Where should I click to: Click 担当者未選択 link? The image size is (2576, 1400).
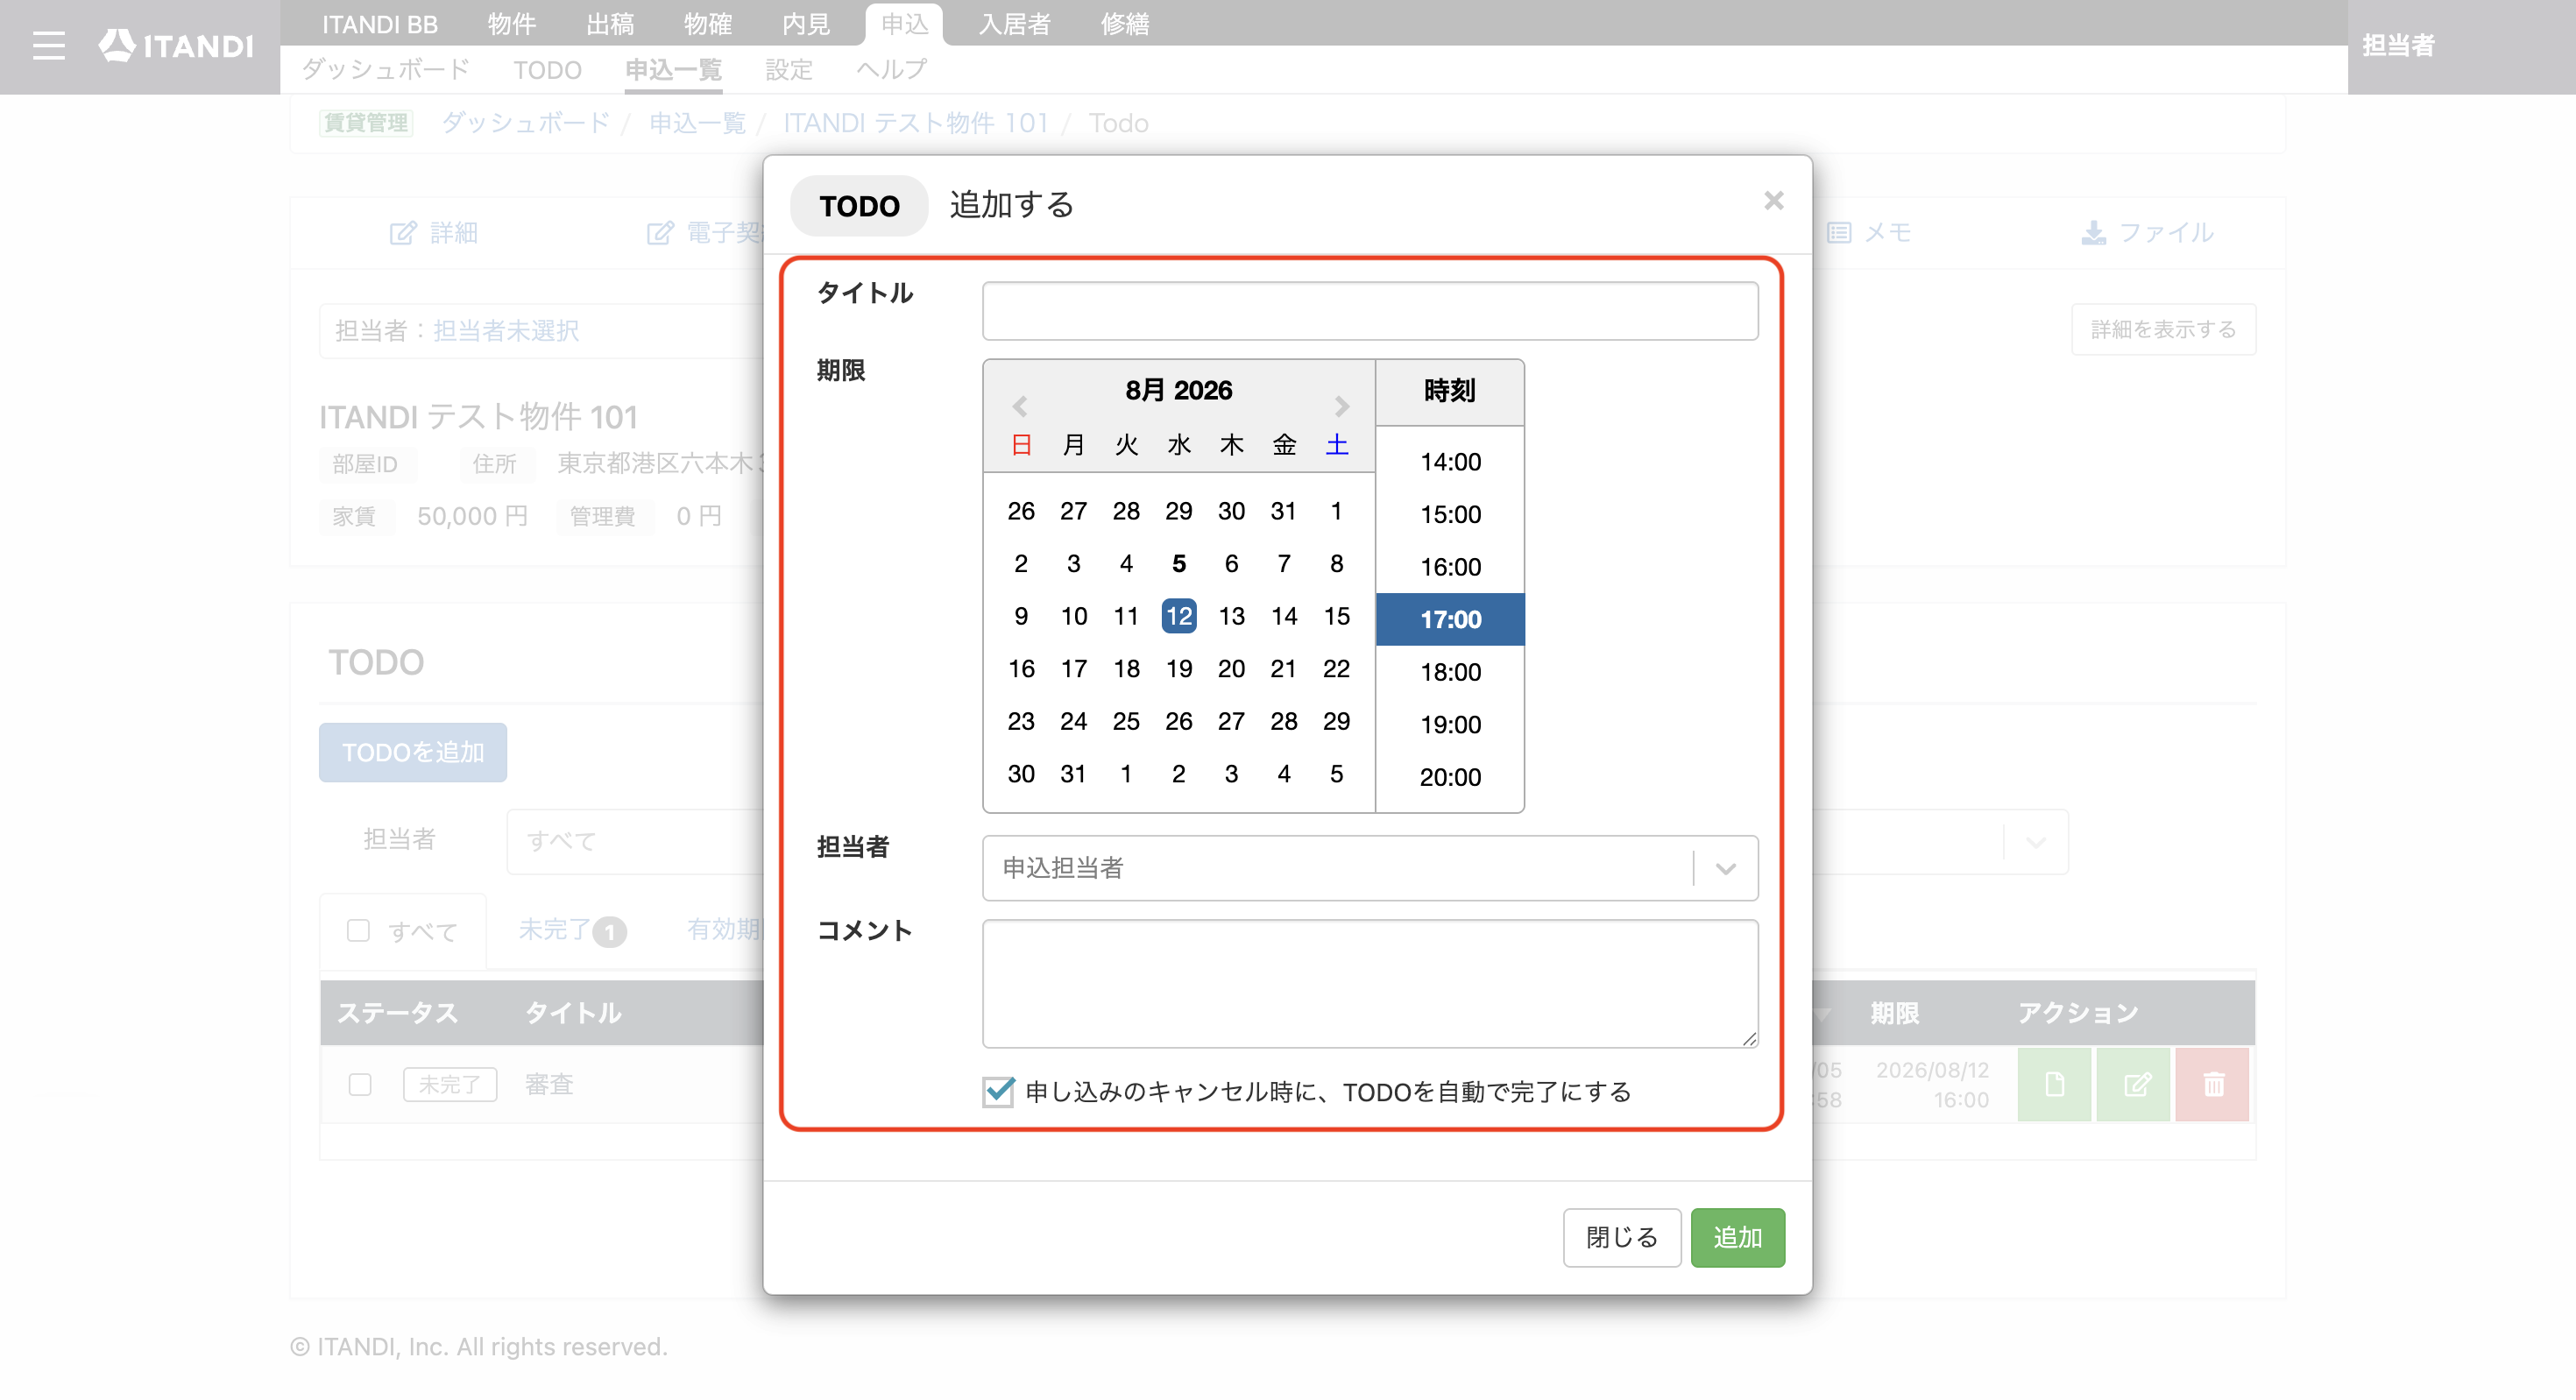point(506,331)
